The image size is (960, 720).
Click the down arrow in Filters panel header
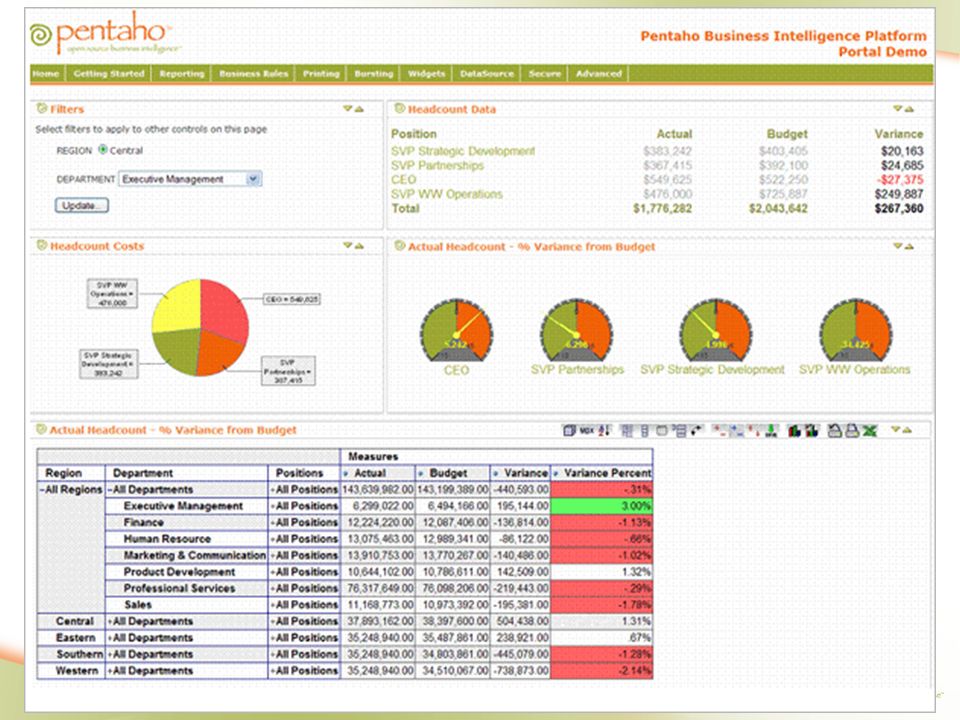(348, 109)
